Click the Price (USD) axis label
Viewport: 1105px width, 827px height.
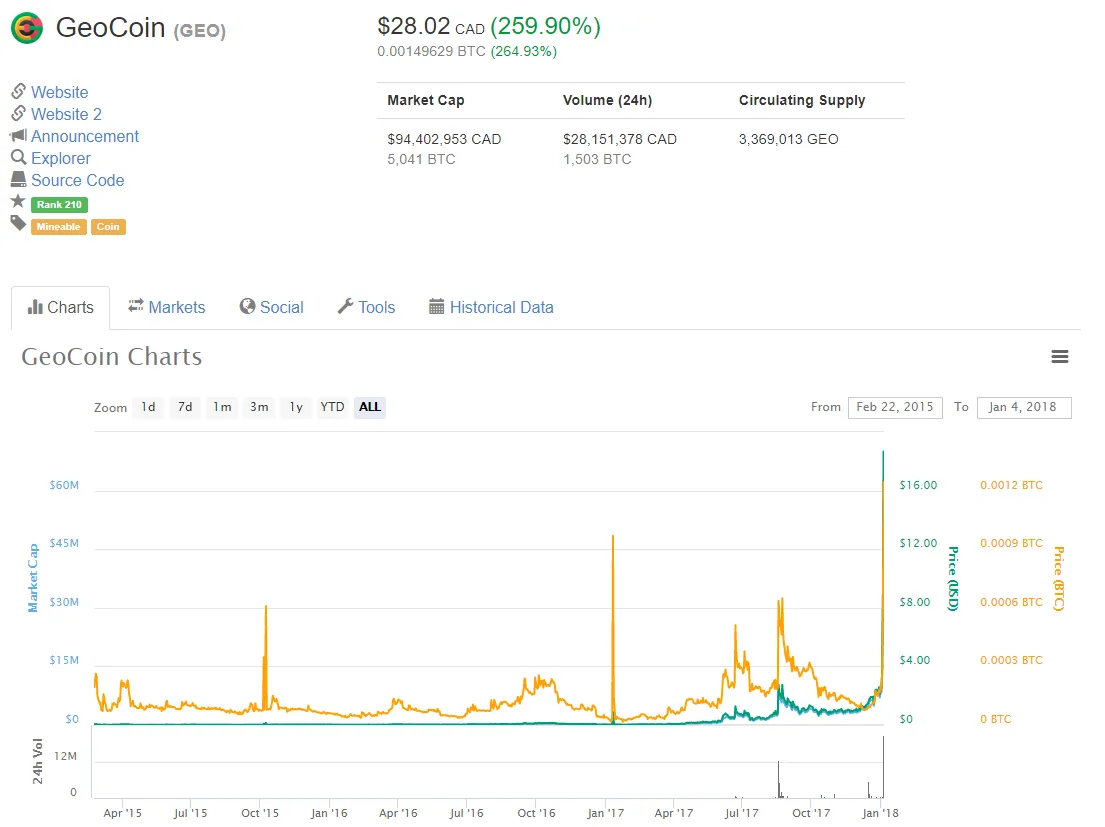953,578
